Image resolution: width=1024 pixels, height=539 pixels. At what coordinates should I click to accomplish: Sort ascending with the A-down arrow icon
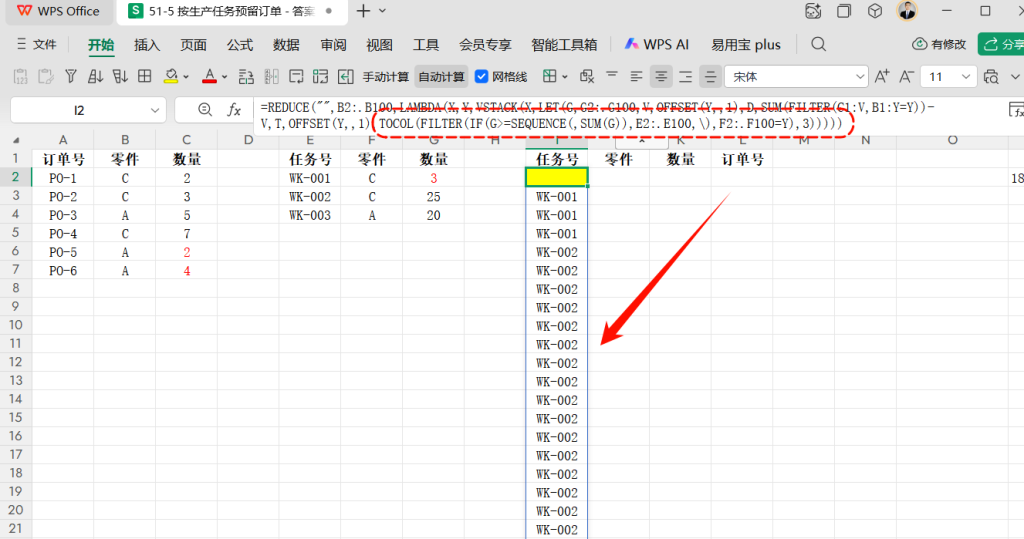(95, 76)
